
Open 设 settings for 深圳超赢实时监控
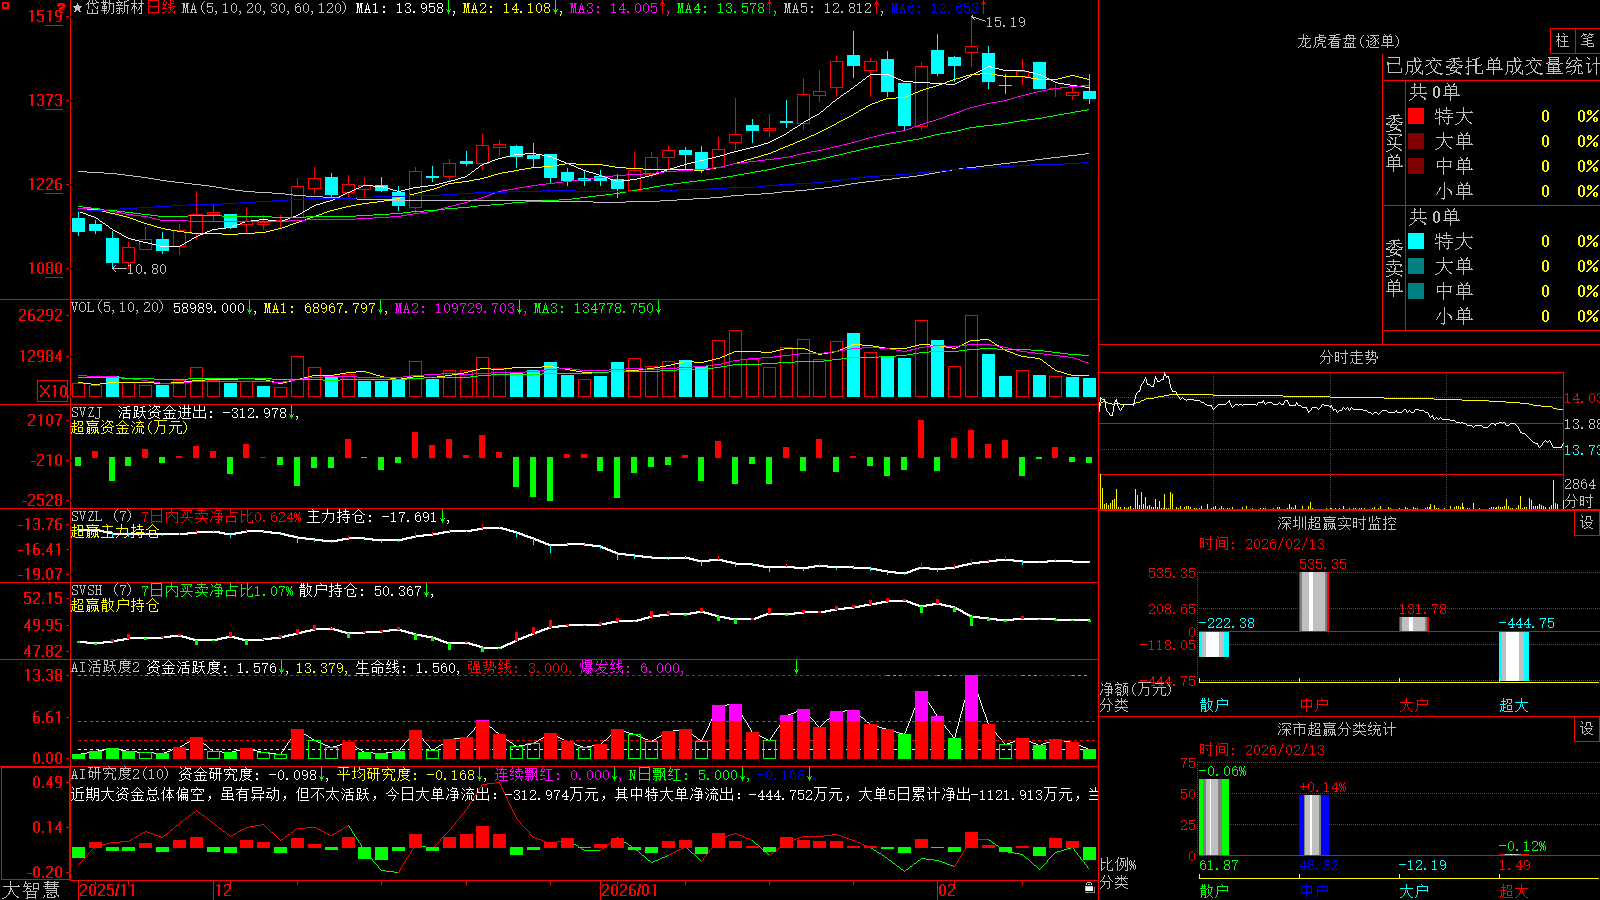tap(1587, 523)
